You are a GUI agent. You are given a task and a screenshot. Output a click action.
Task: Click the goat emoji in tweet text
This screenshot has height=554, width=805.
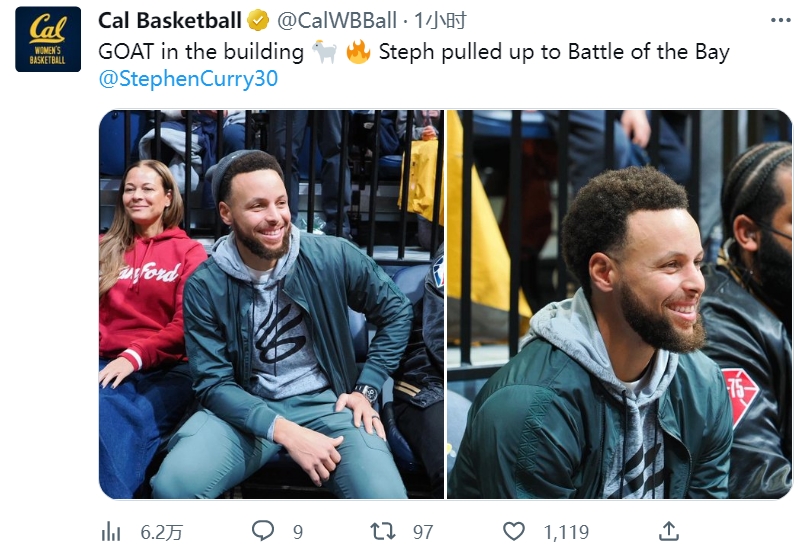[324, 52]
